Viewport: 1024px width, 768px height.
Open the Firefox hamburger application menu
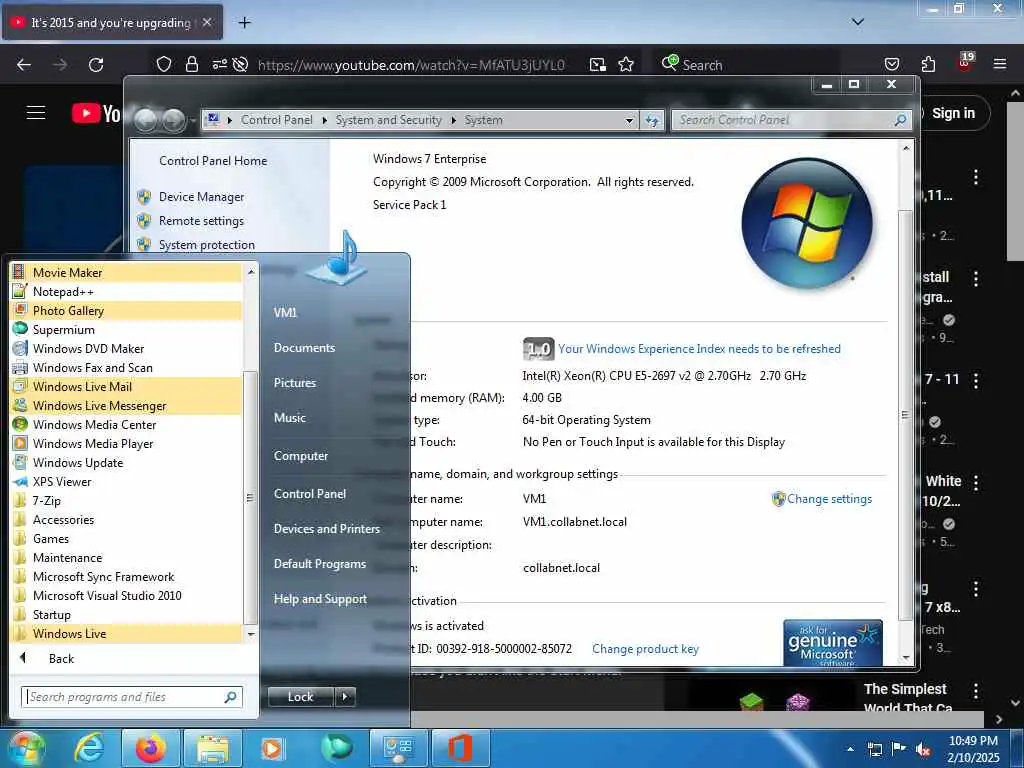pyautogui.click(x=999, y=64)
